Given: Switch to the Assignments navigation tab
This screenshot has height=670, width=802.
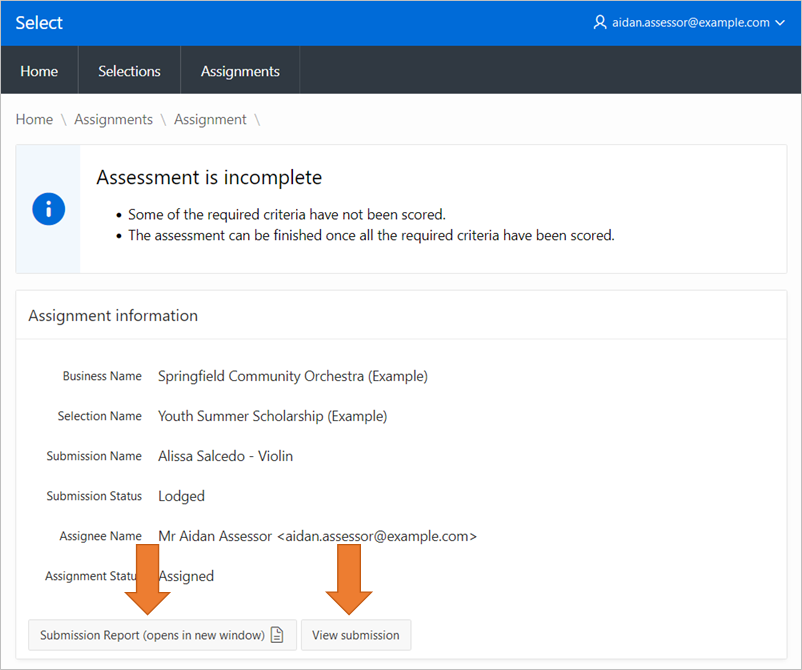Looking at the screenshot, I should 240,71.
